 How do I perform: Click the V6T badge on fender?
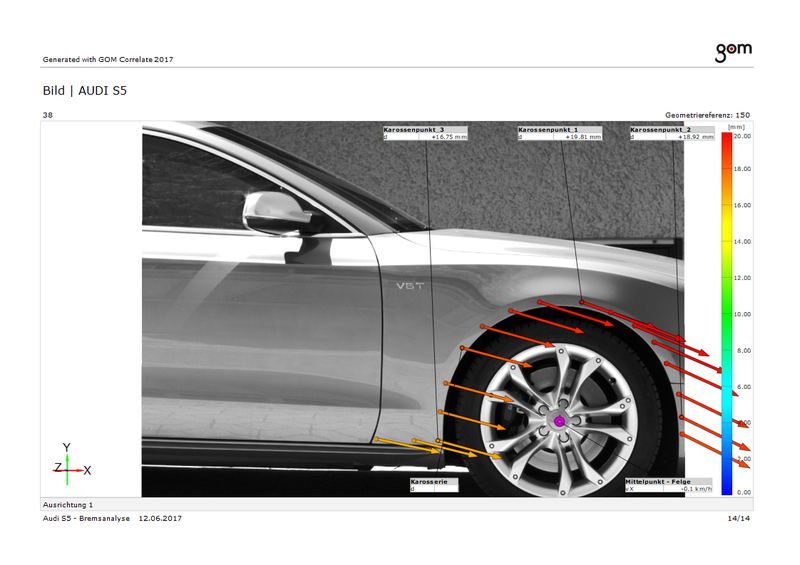411,286
